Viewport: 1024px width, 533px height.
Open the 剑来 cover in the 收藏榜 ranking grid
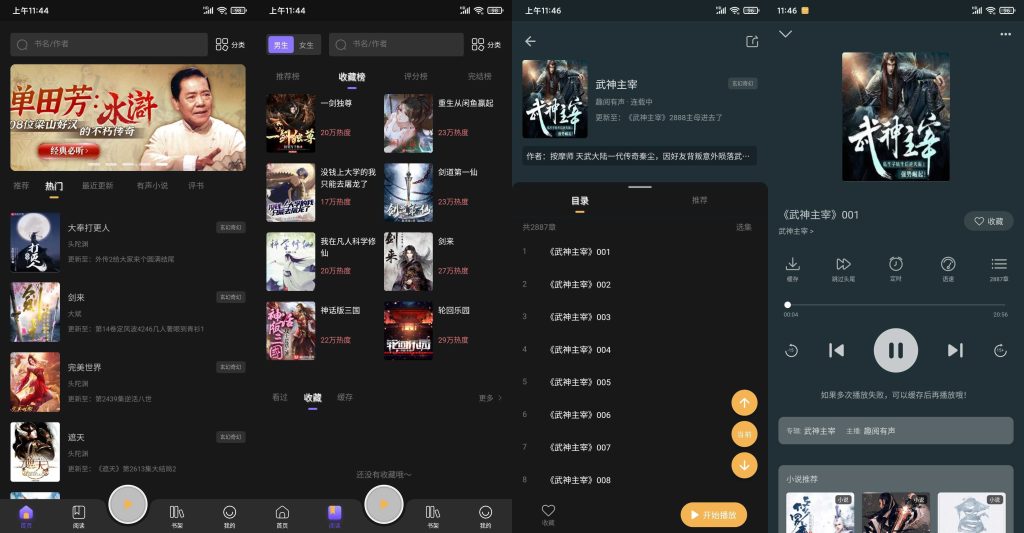(x=408, y=262)
